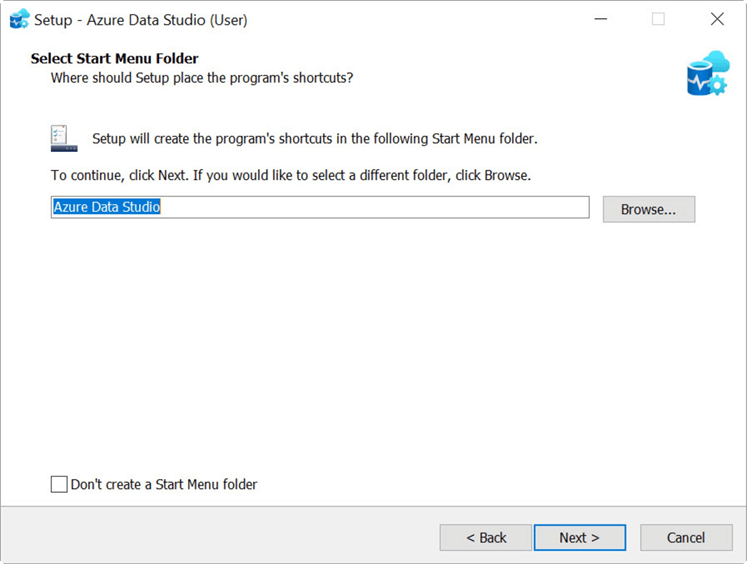Click the Start Menu folder checklist icon

[x=64, y=139]
